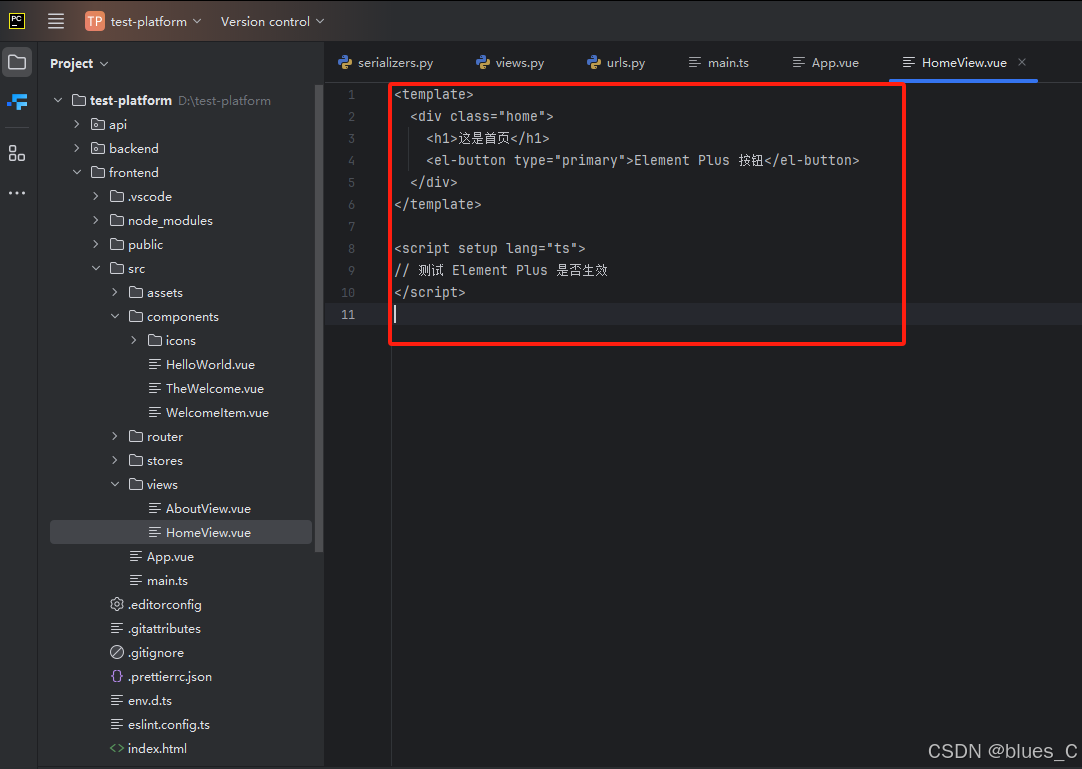Expand the node_modules folder
The height and width of the screenshot is (769, 1082).
[x=96, y=220]
